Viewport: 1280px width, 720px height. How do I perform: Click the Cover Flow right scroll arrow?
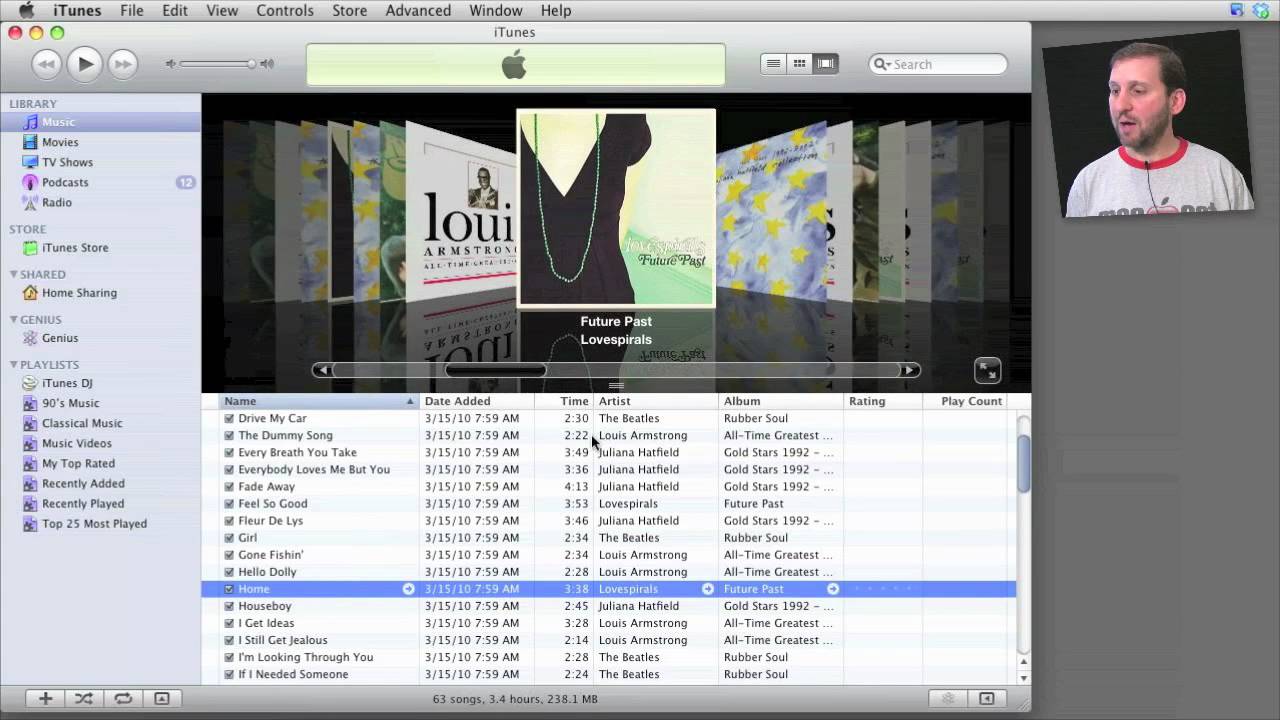point(909,370)
